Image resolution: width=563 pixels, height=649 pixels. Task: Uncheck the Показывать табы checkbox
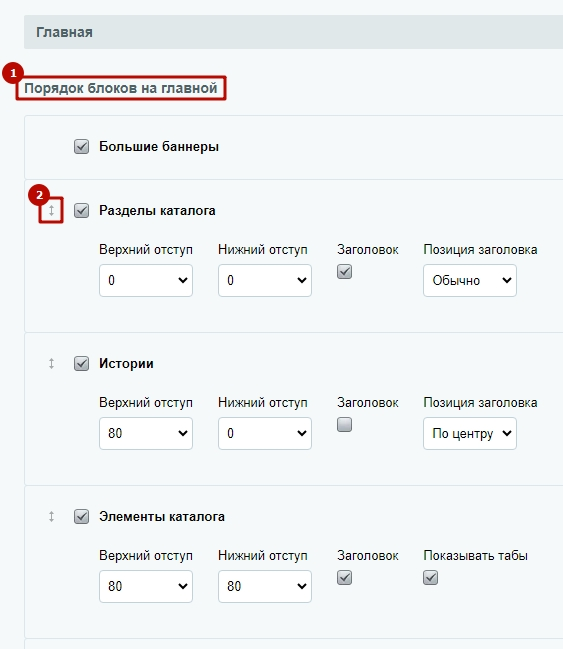tap(431, 577)
